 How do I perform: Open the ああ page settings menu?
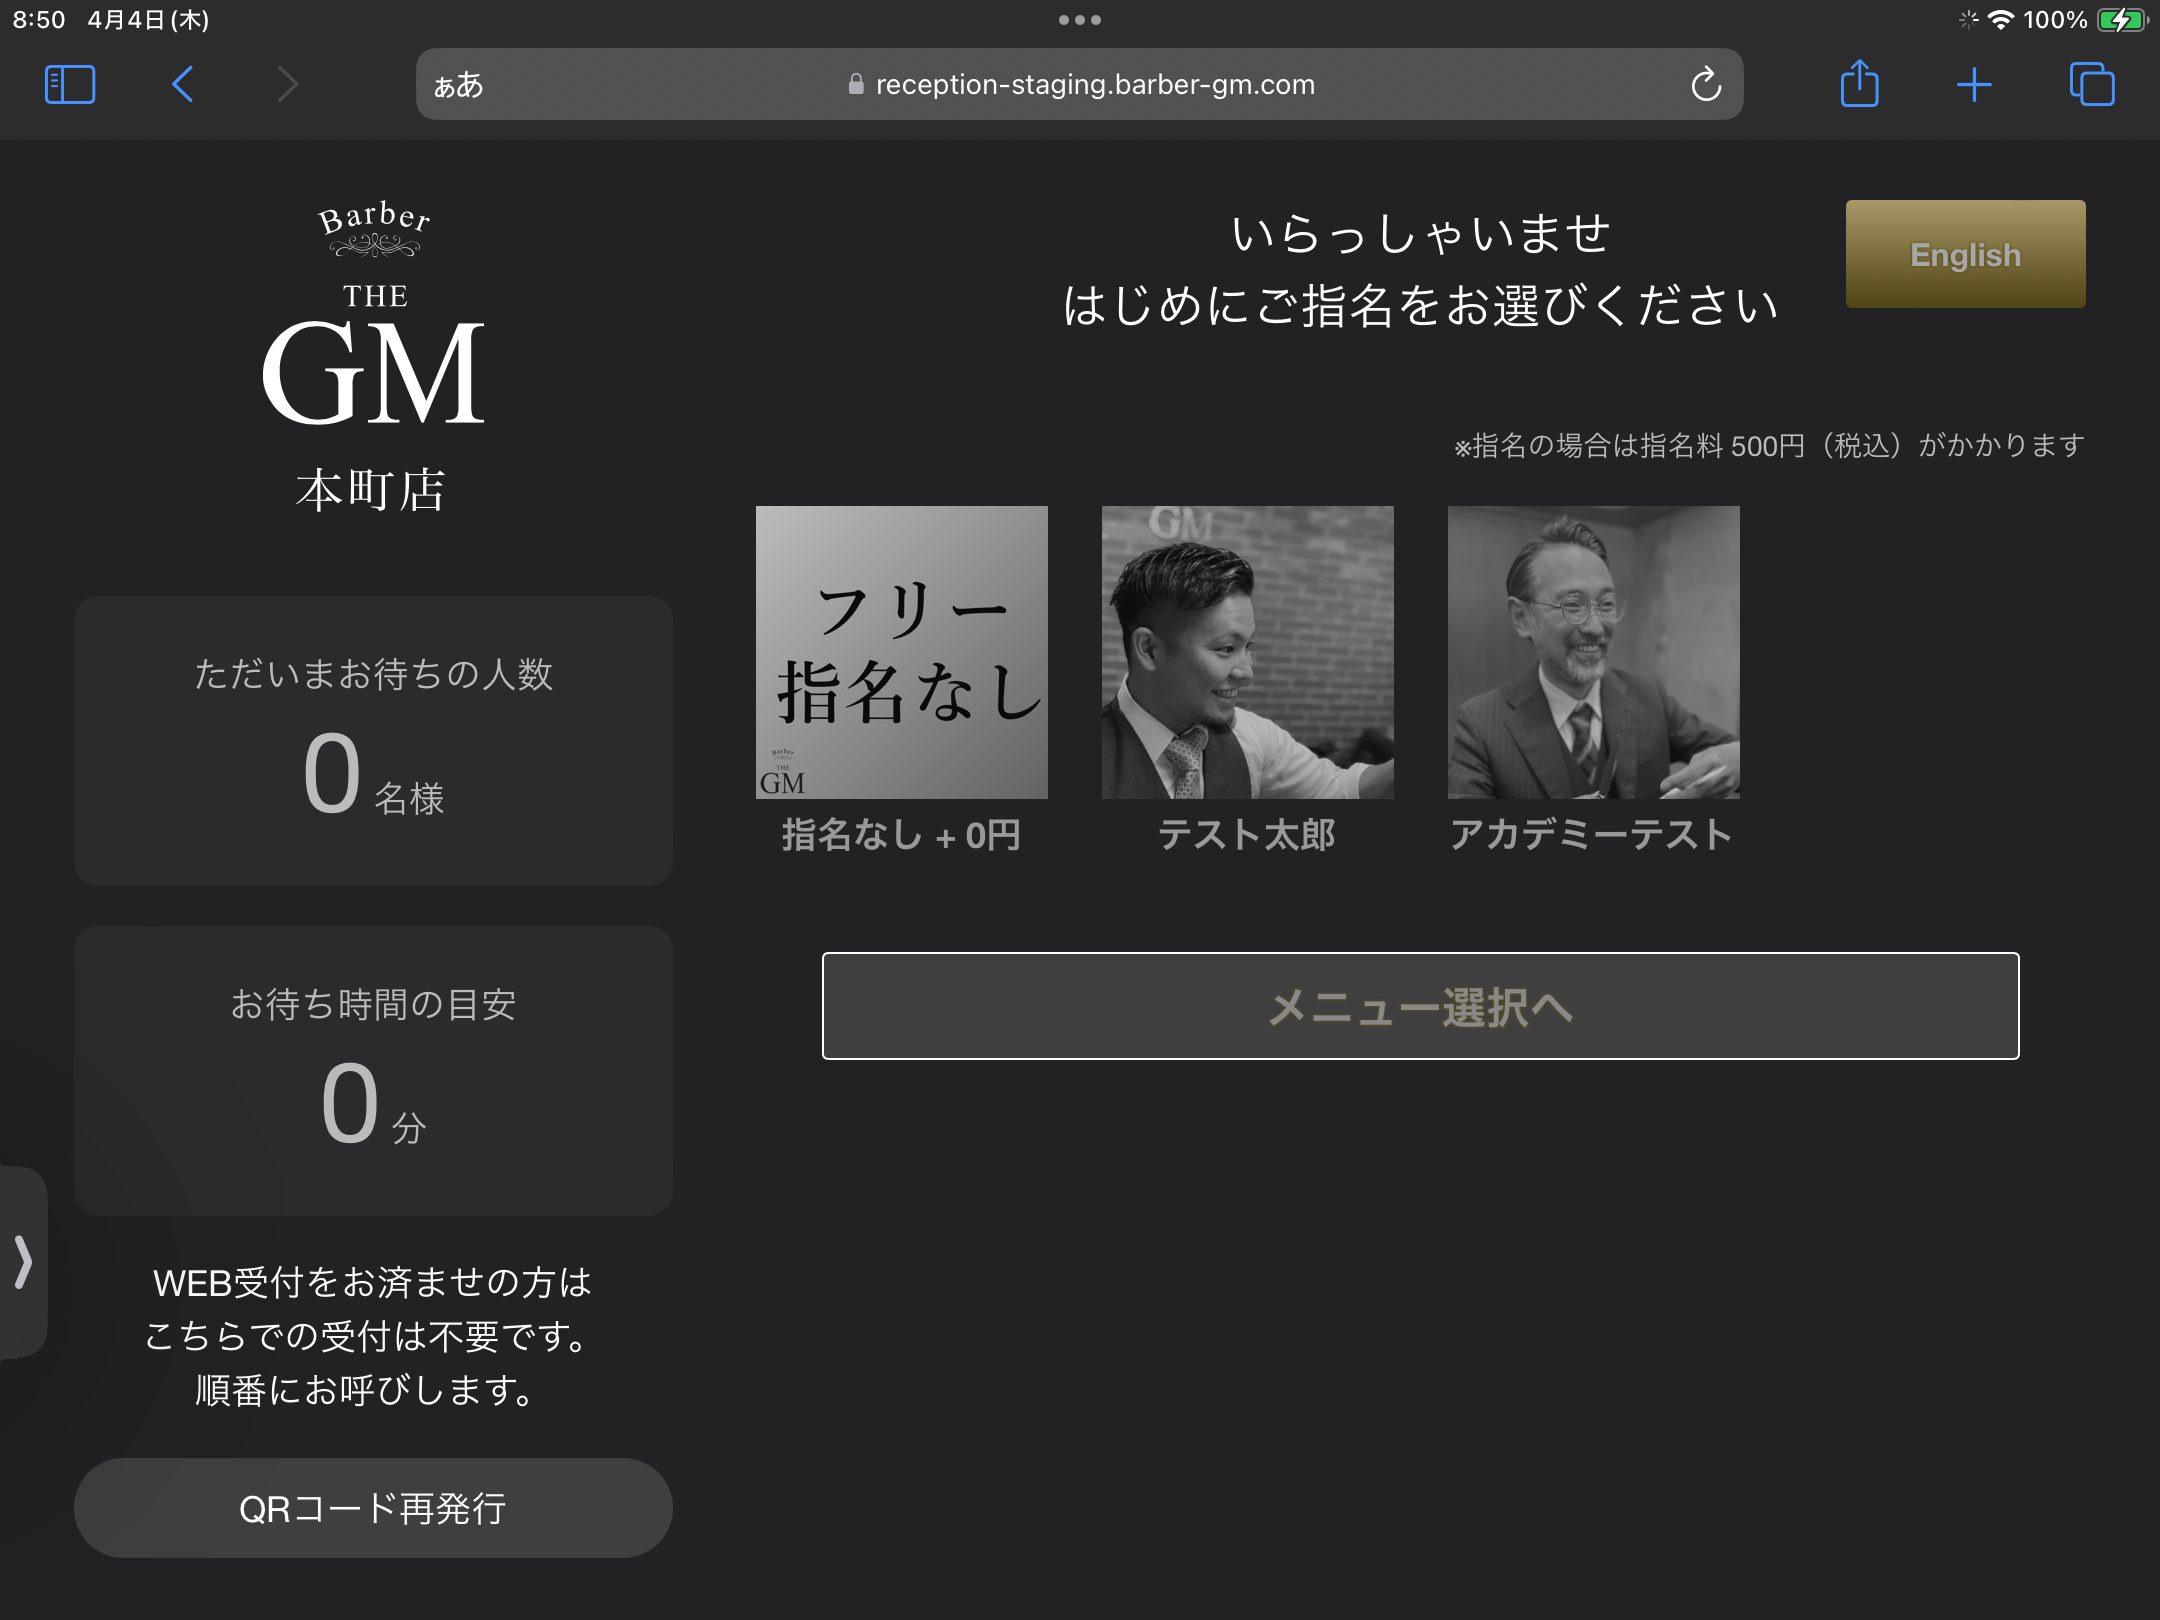pyautogui.click(x=458, y=85)
